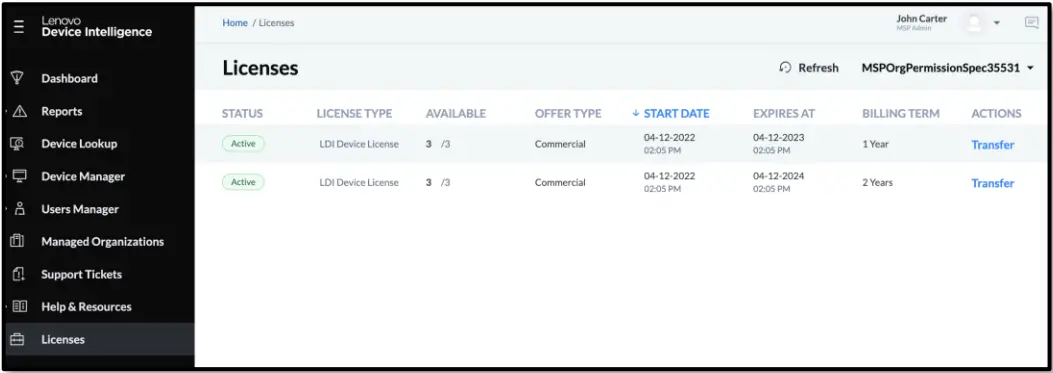Click the Help & Resources book icon
This screenshot has height=373, width=1053.
point(19,306)
